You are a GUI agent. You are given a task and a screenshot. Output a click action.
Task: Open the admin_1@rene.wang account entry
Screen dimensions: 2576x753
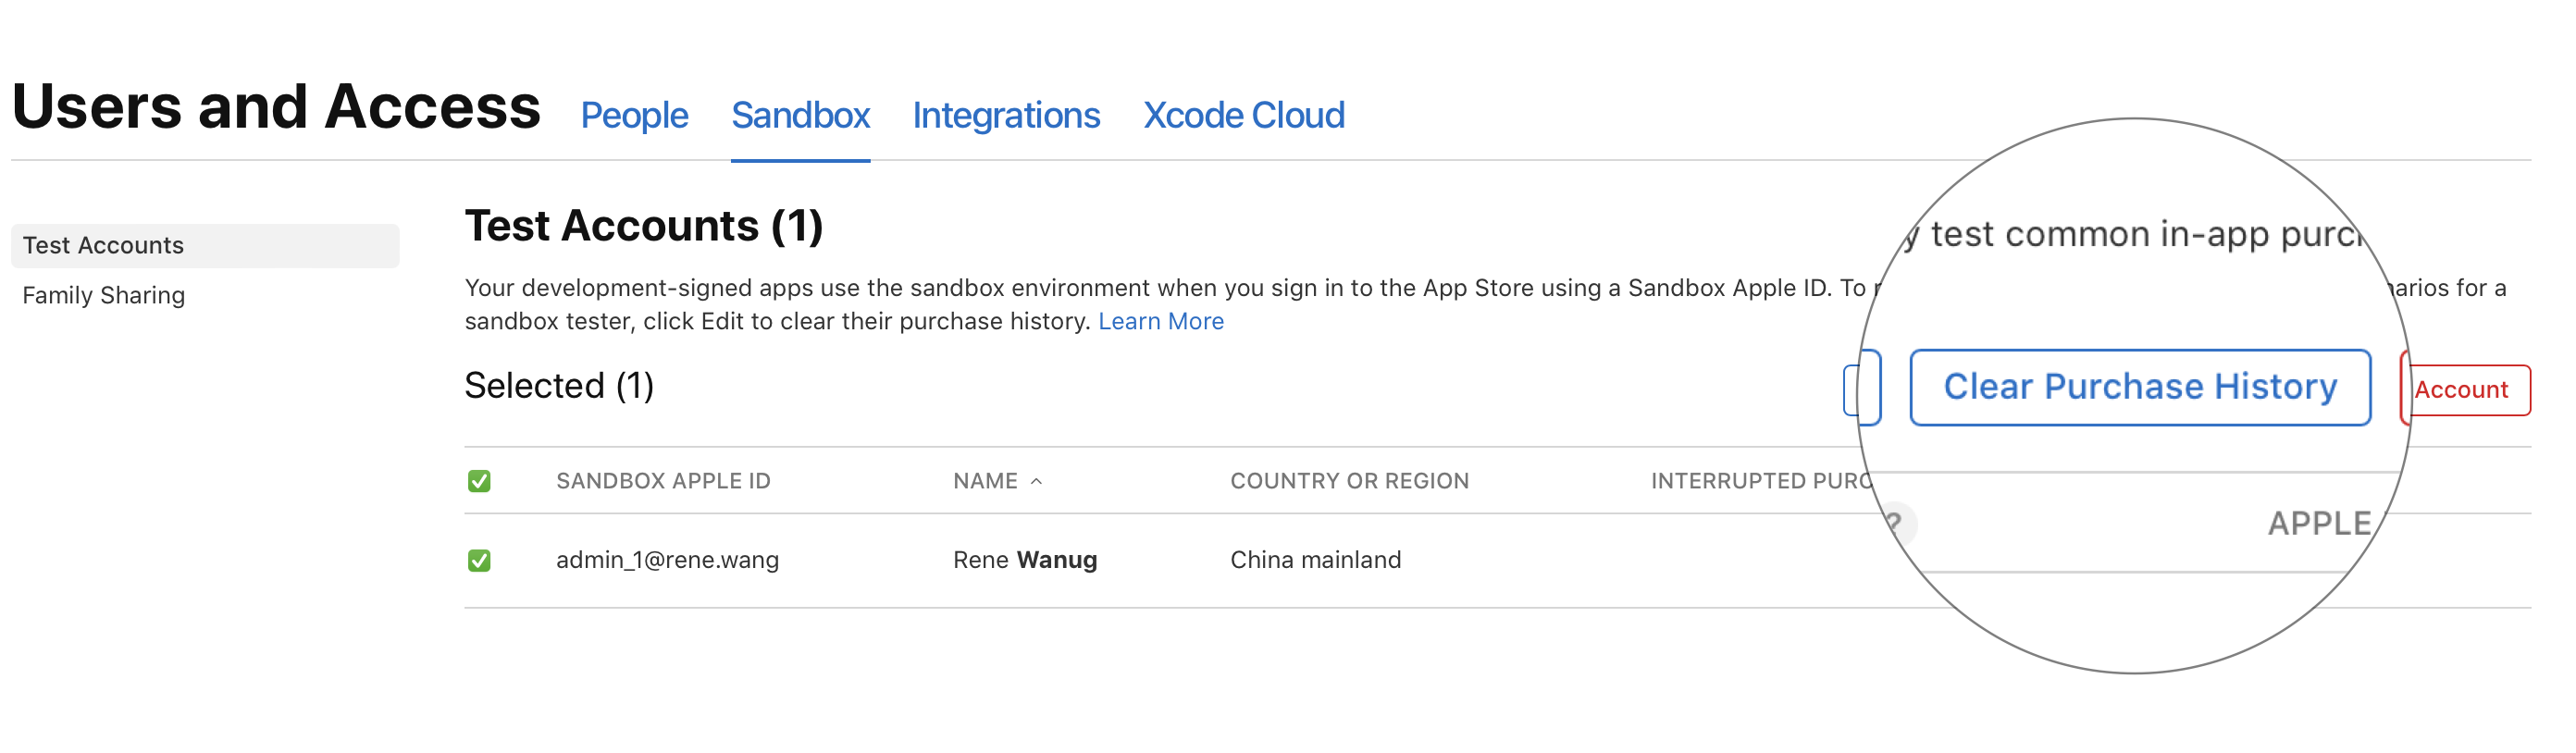point(667,560)
